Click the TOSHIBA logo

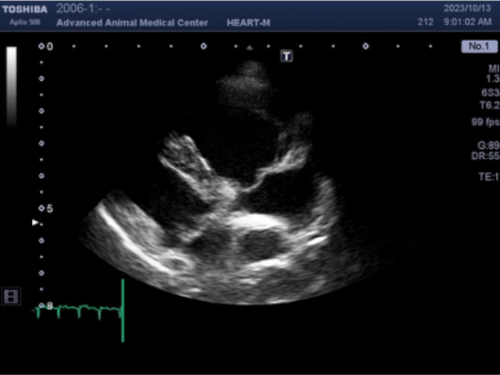pyautogui.click(x=25, y=9)
